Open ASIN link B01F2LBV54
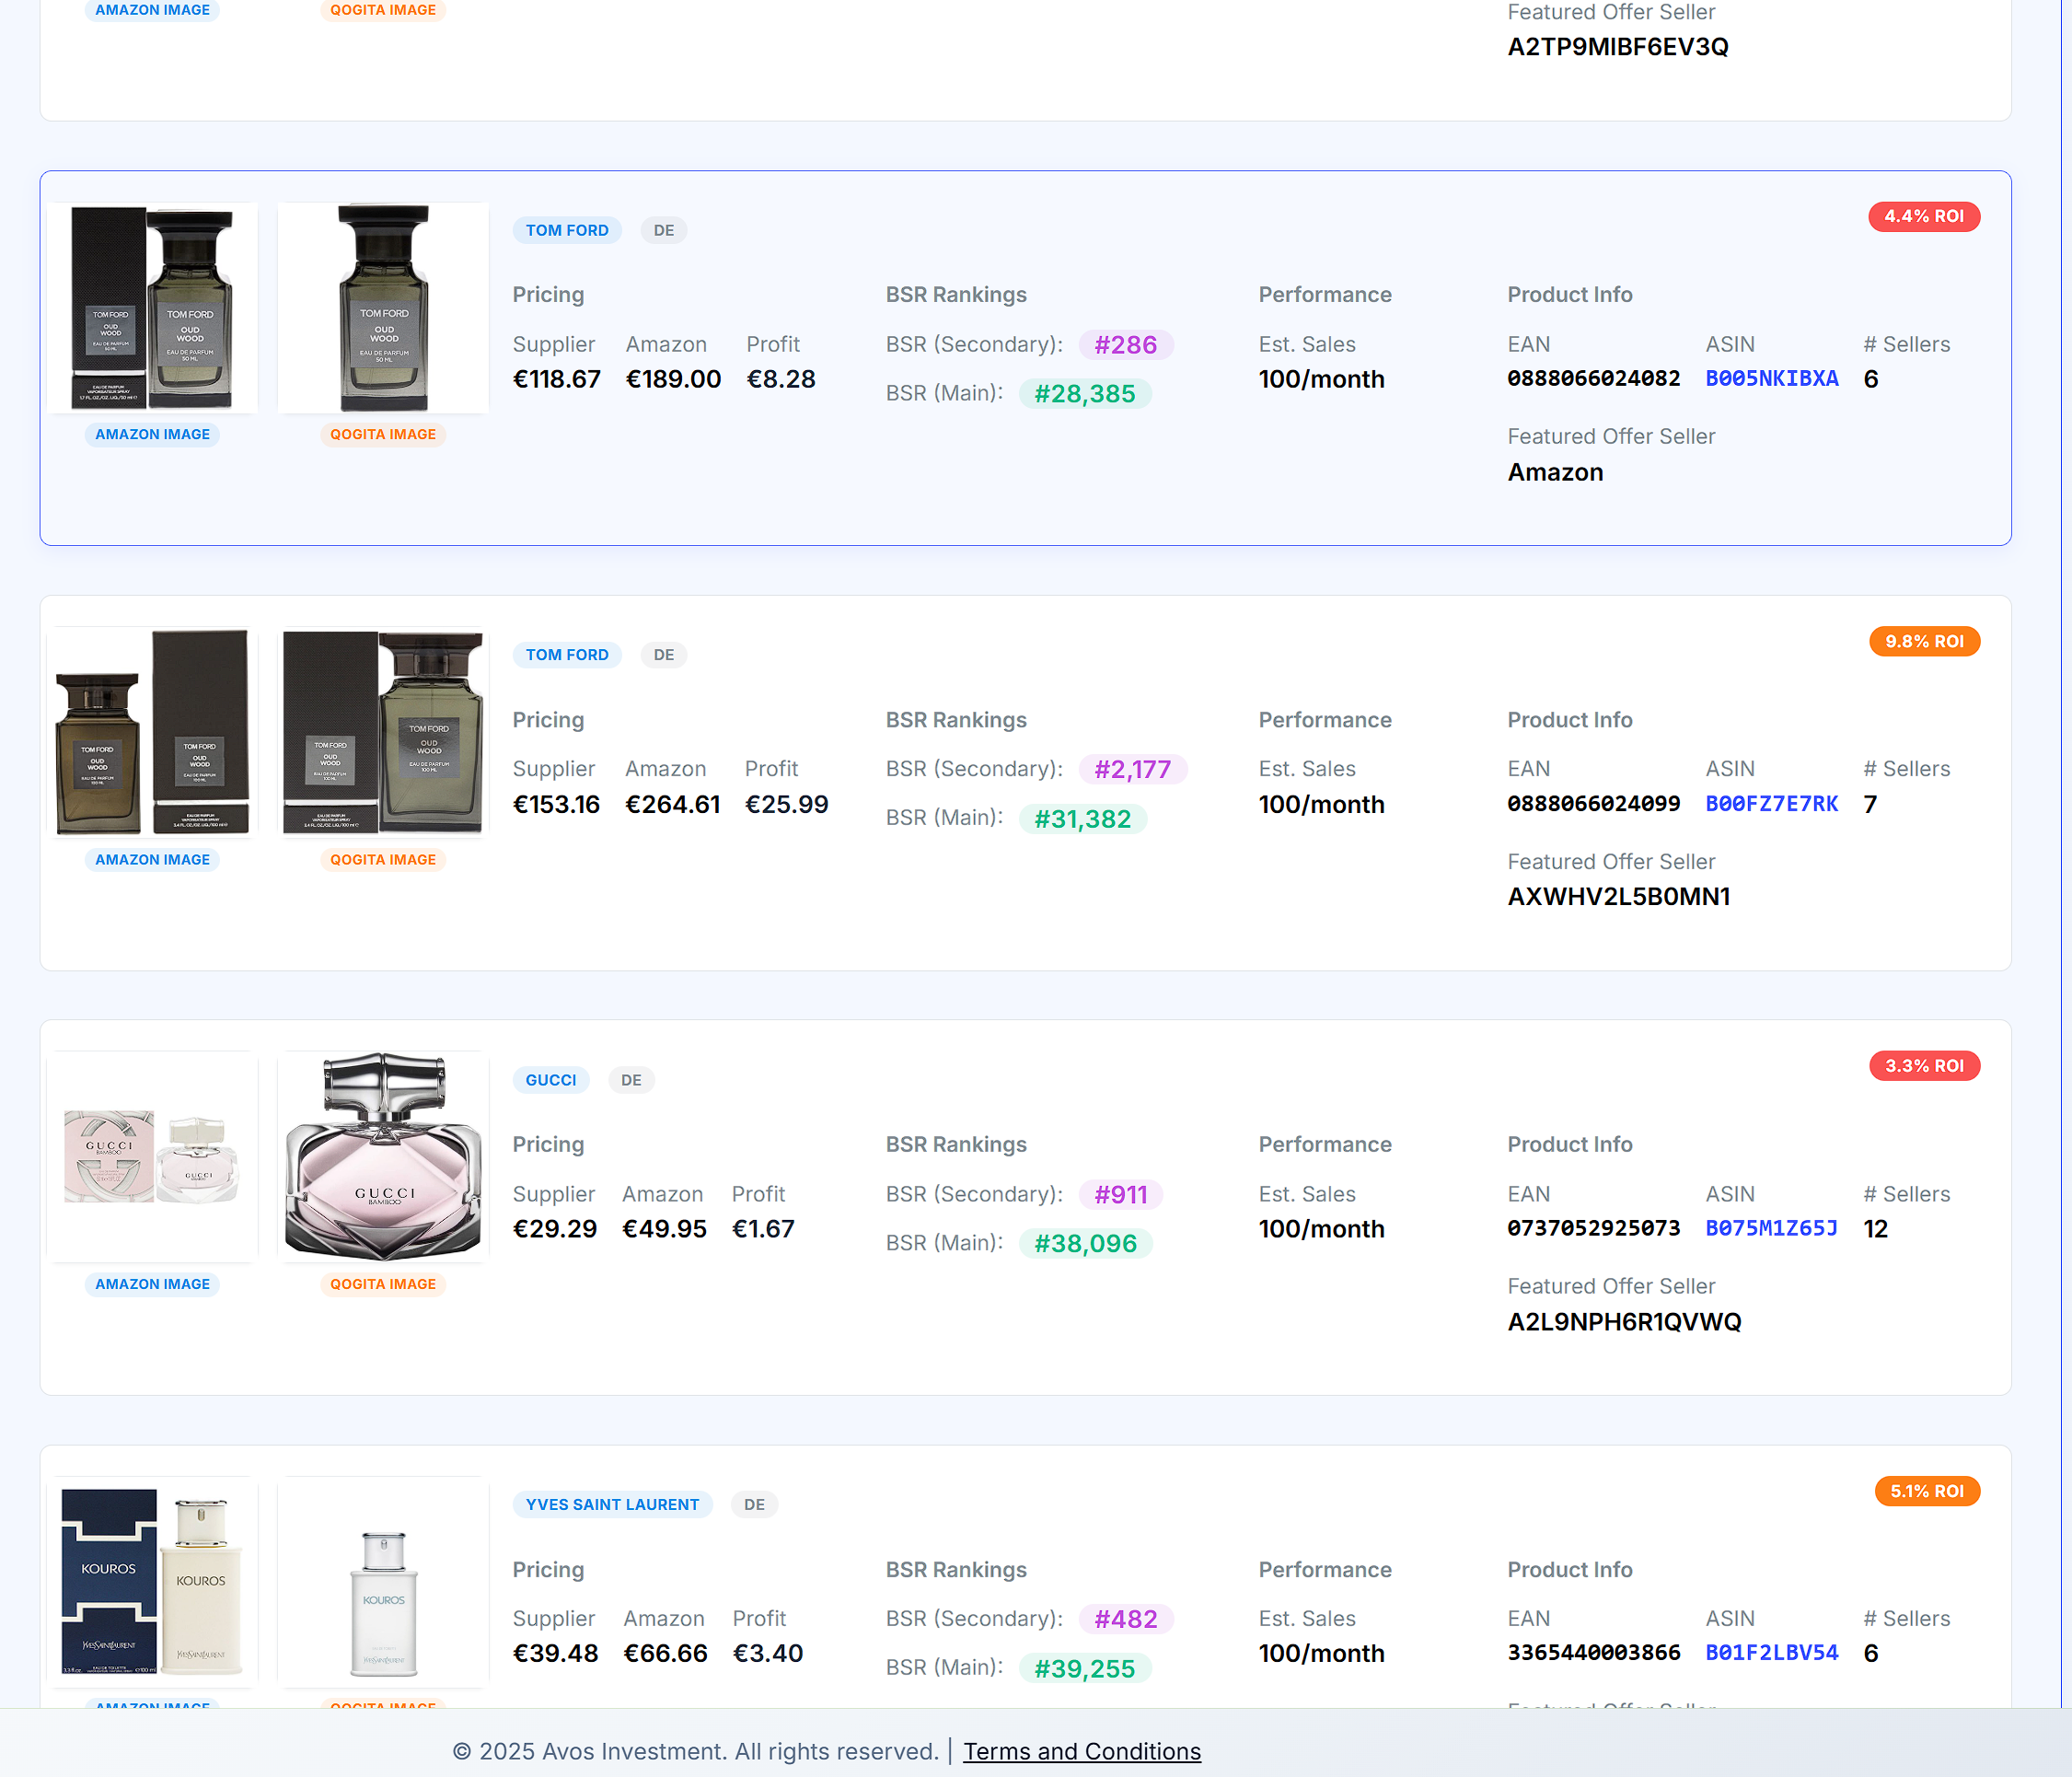This screenshot has width=2072, height=1777. 1771,1652
